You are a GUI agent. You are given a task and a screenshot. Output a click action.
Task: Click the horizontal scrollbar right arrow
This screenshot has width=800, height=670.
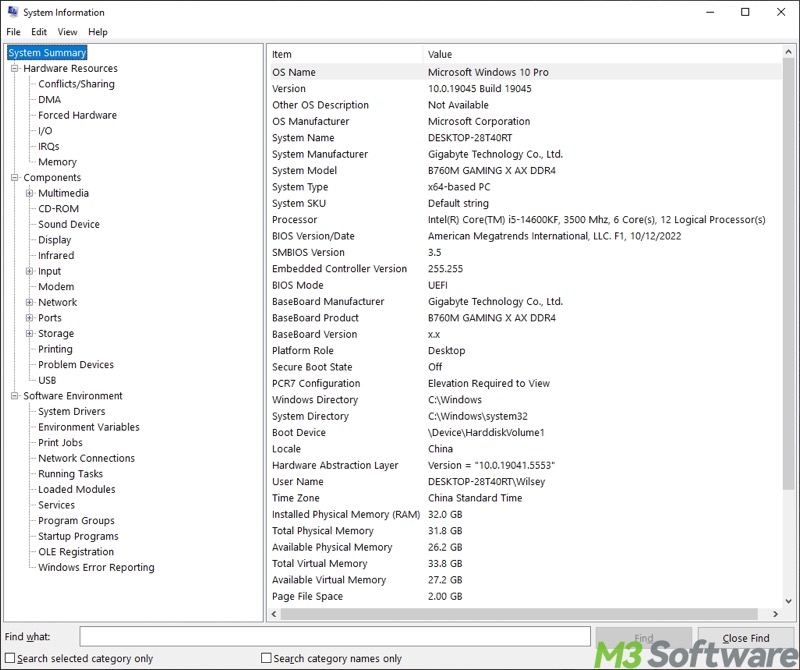pyautogui.click(x=776, y=614)
